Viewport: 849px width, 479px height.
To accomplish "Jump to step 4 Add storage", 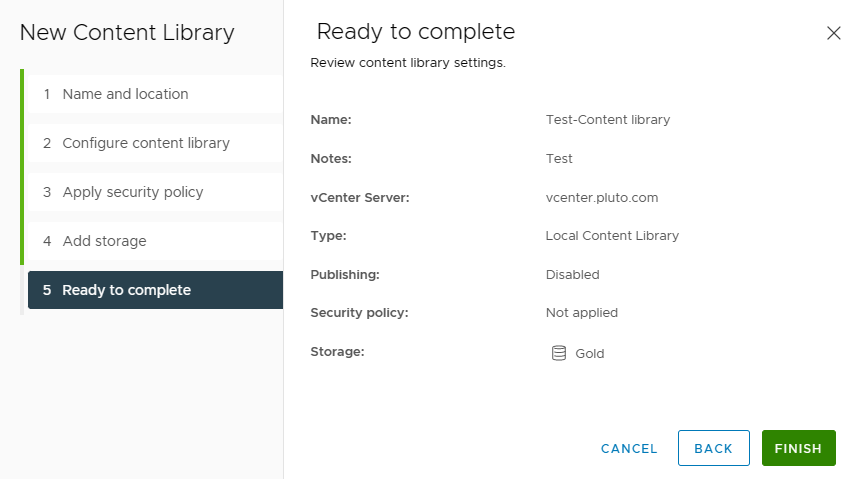I will pyautogui.click(x=104, y=241).
